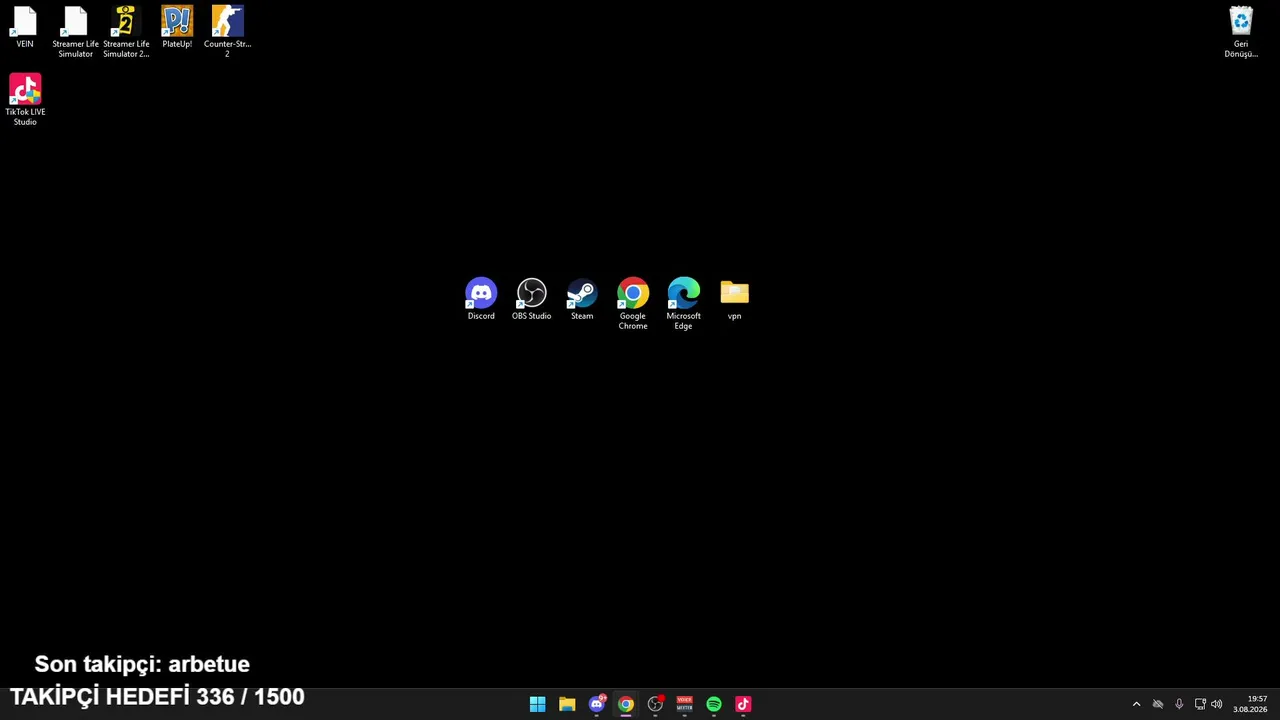Viewport: 1280px width, 720px height.
Task: Select the Microsoft Edge desktop shortcut
Action: [x=684, y=304]
